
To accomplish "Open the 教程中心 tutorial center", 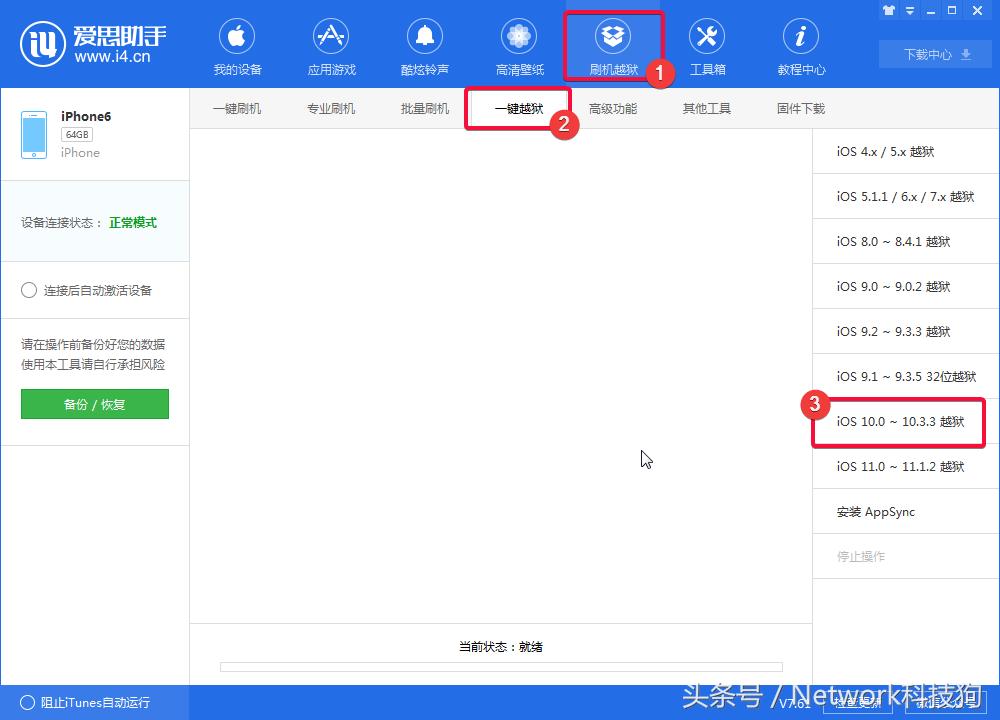I will tap(800, 46).
